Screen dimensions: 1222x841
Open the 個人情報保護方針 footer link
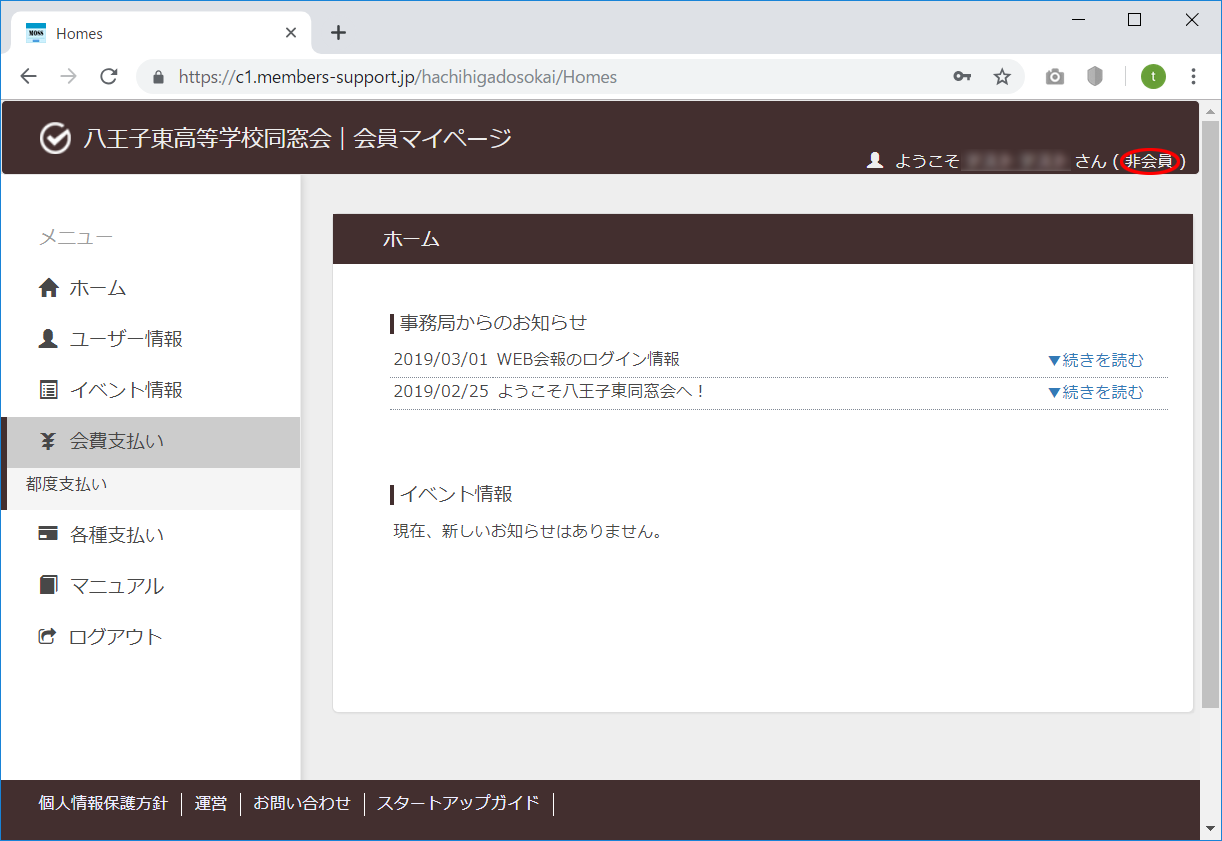tap(103, 803)
